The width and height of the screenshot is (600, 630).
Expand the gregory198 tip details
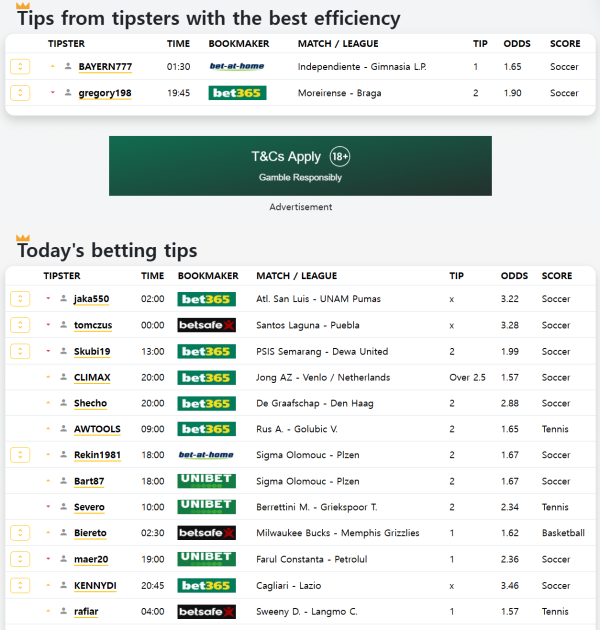pos(20,93)
